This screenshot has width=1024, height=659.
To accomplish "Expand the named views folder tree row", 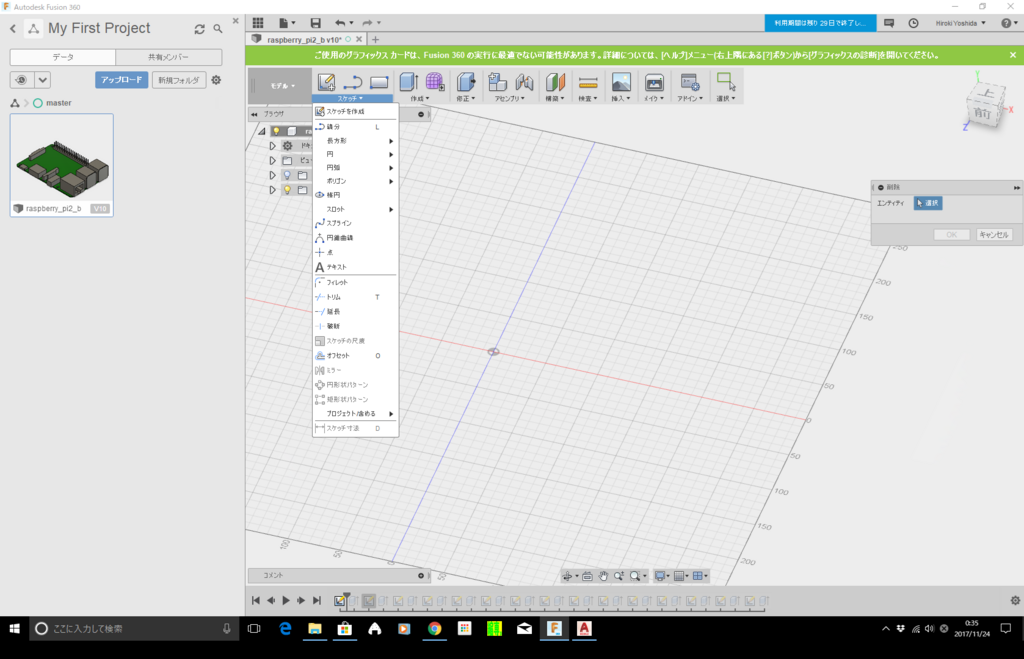I will pyautogui.click(x=272, y=160).
